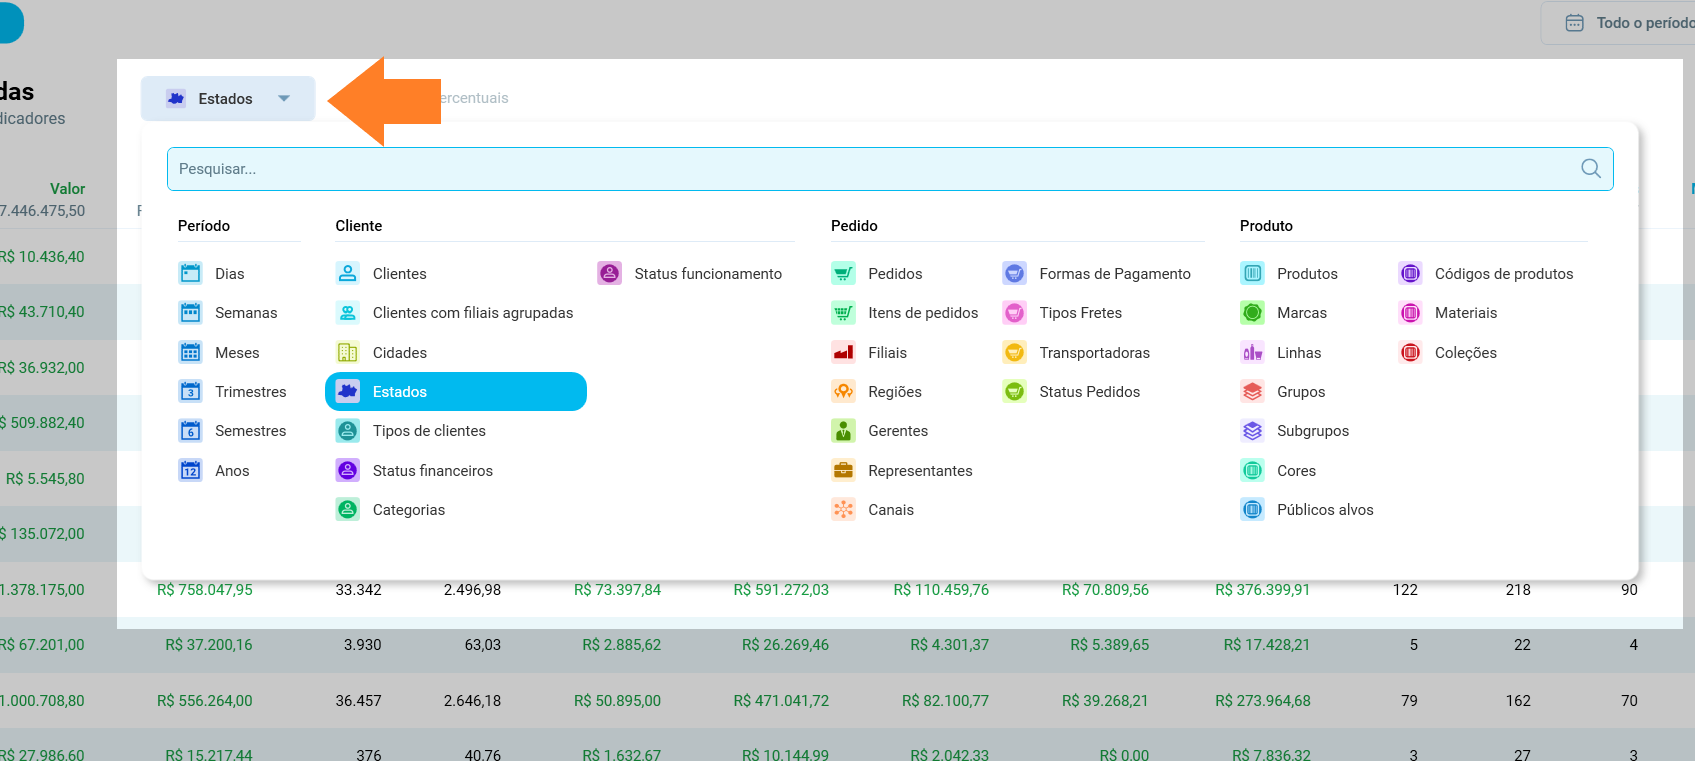Click the R$ 556.264,00 cell
Viewport: 1695px width, 761px height.
point(205,700)
